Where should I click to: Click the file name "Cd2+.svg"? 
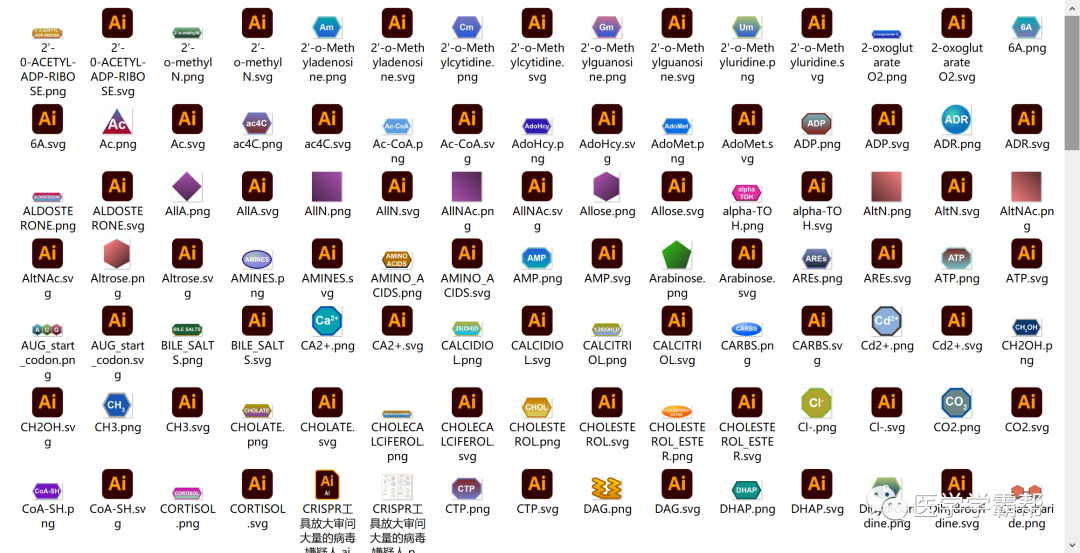click(x=957, y=345)
